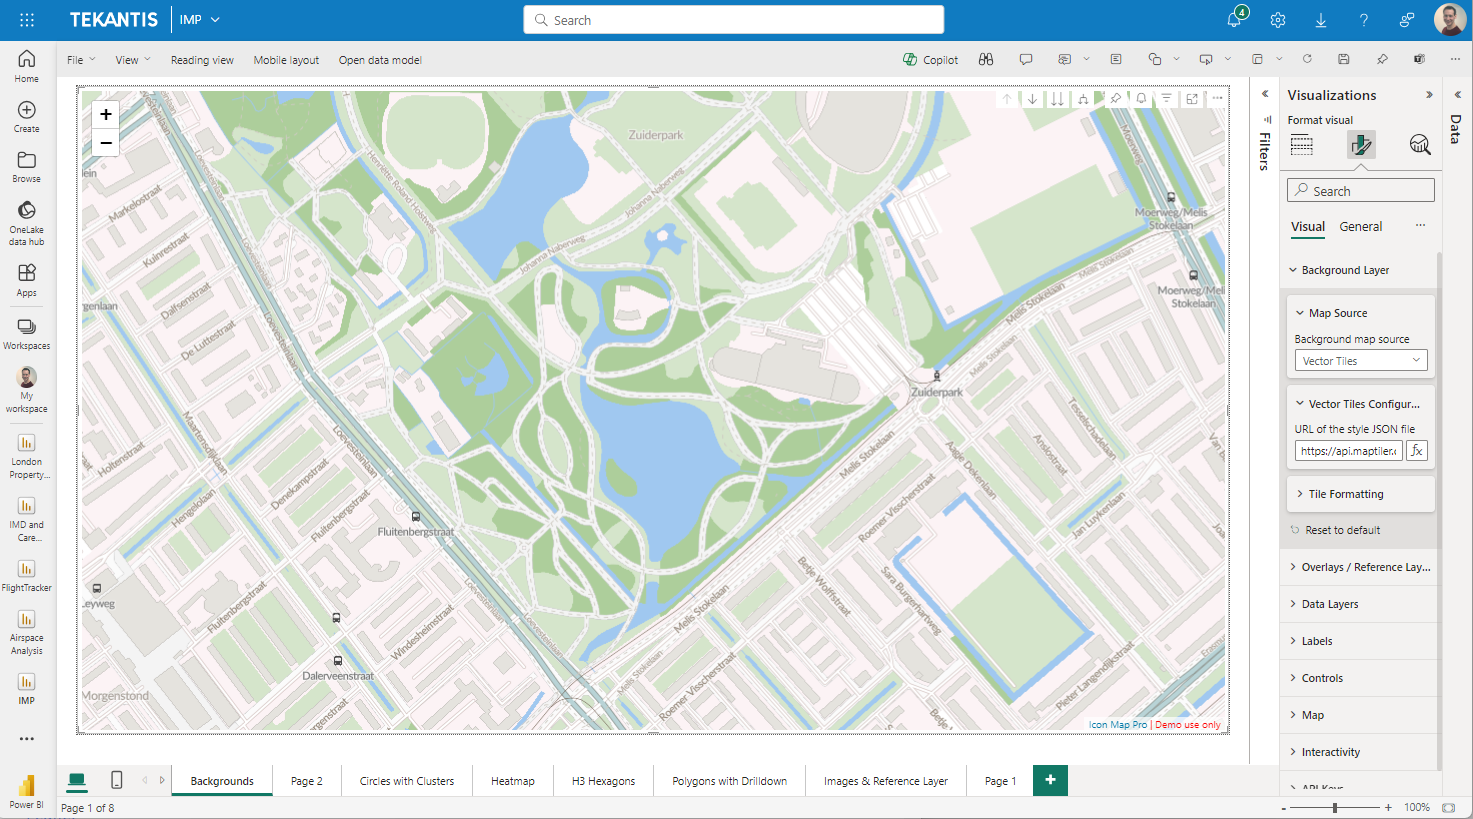The width and height of the screenshot is (1473, 819).
Task: Click Reset to default
Action: point(1342,530)
